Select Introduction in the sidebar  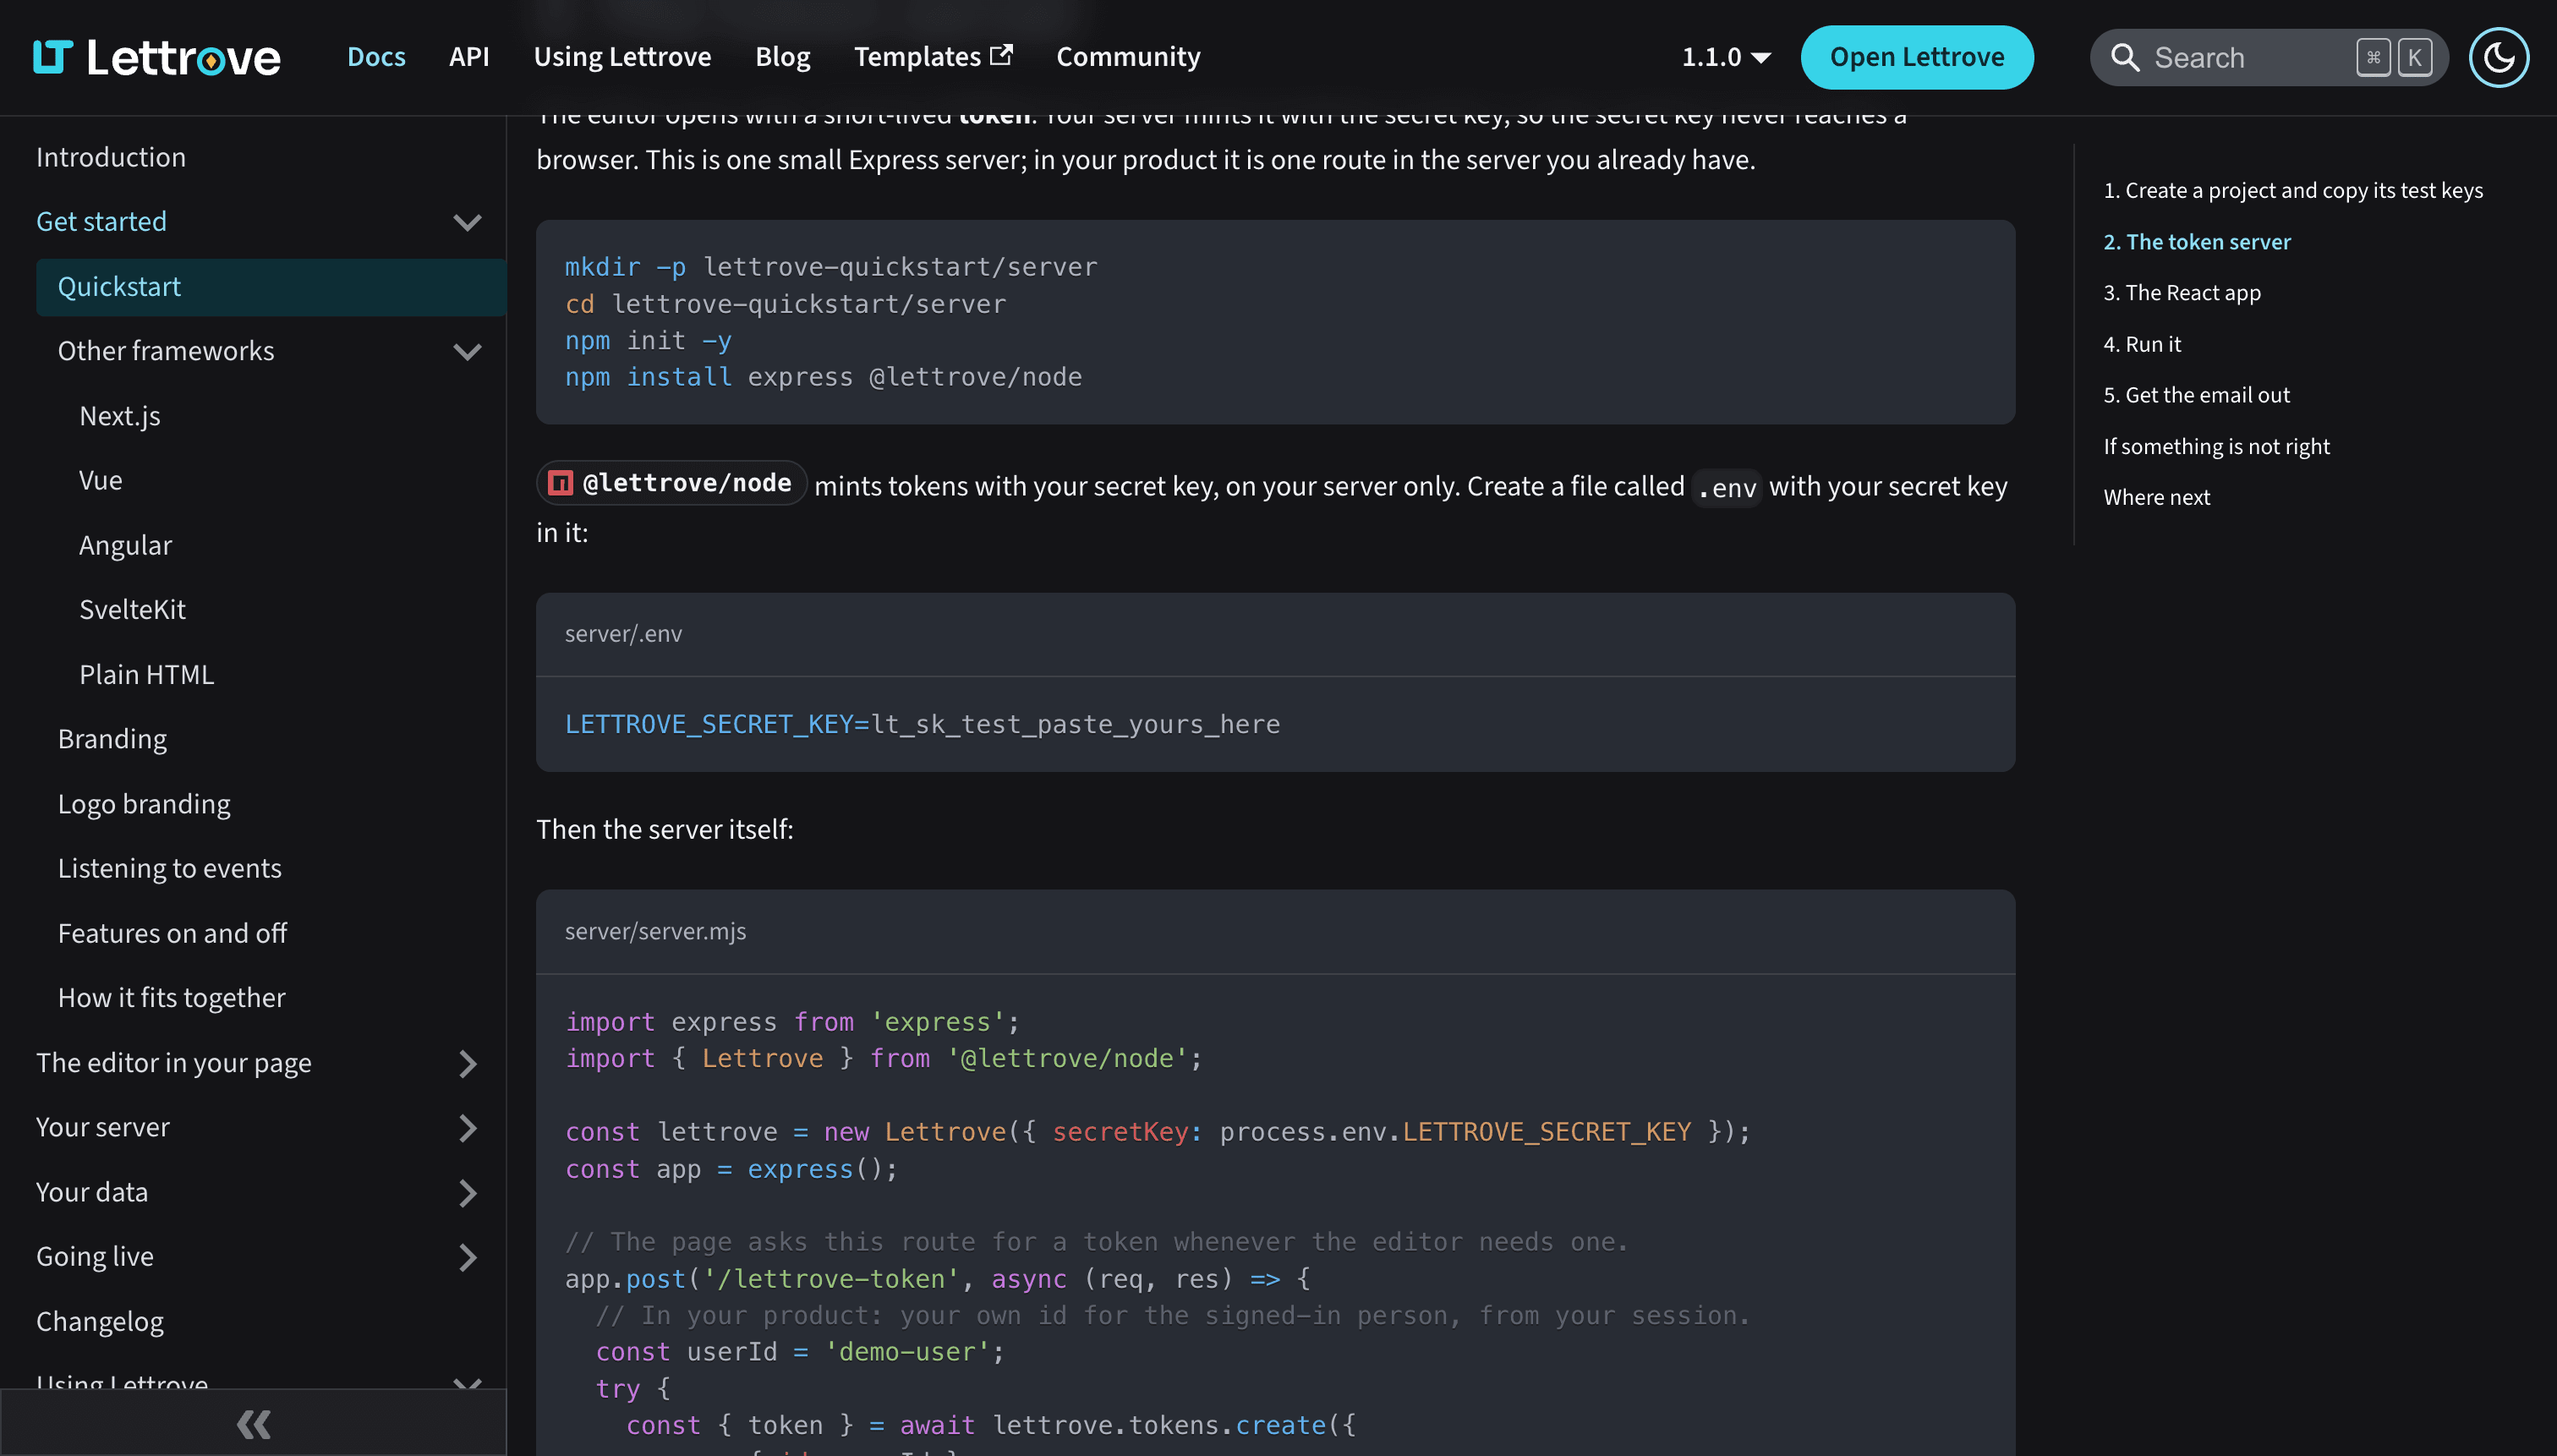tap(111, 157)
